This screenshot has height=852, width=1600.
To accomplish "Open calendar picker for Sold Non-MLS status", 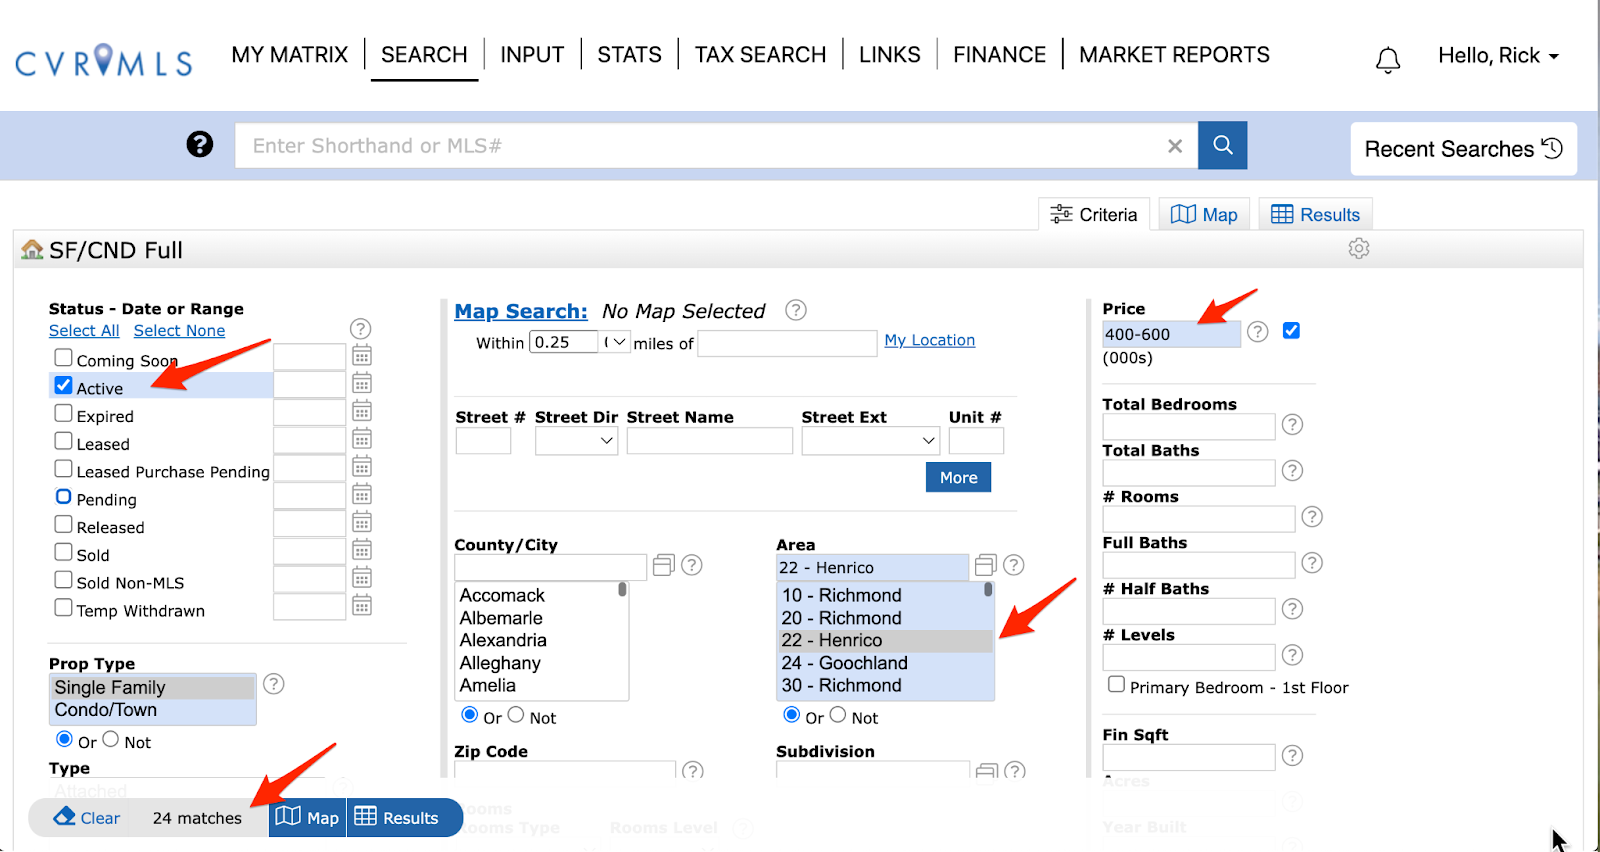I will click(362, 578).
